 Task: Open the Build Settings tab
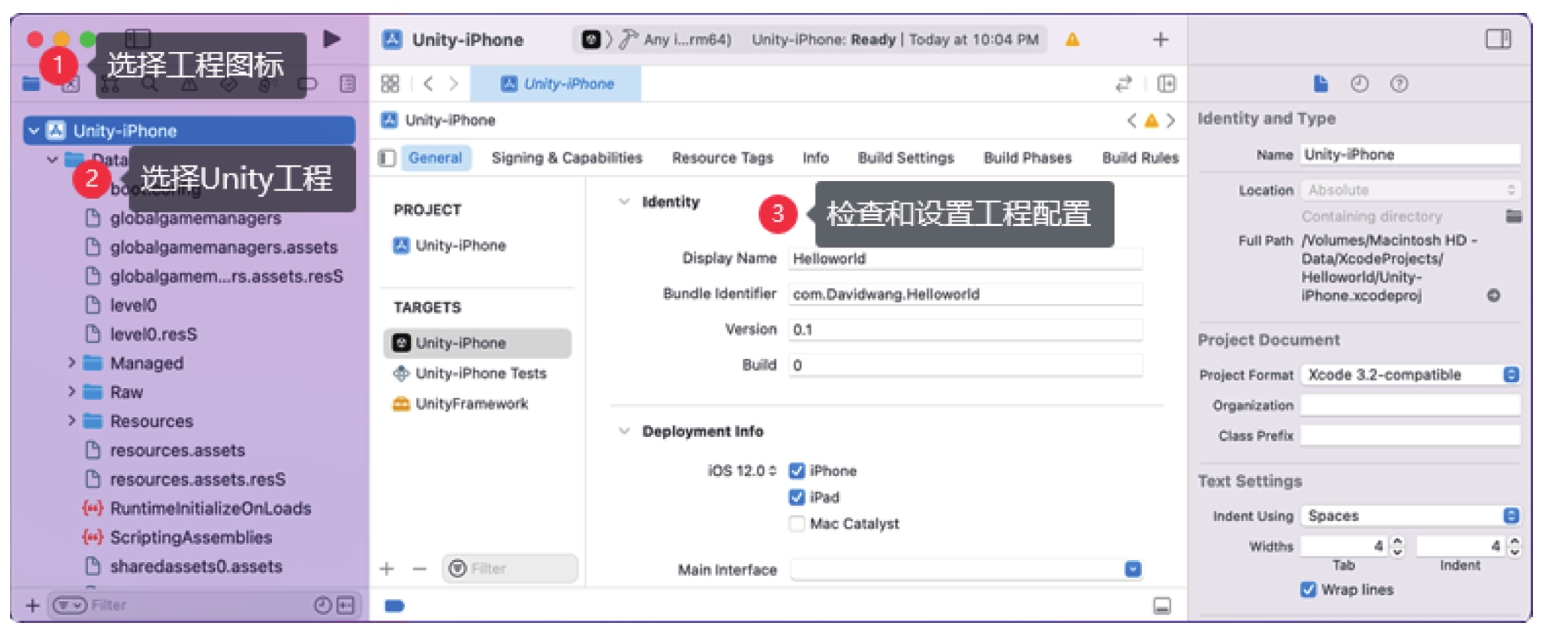click(906, 158)
